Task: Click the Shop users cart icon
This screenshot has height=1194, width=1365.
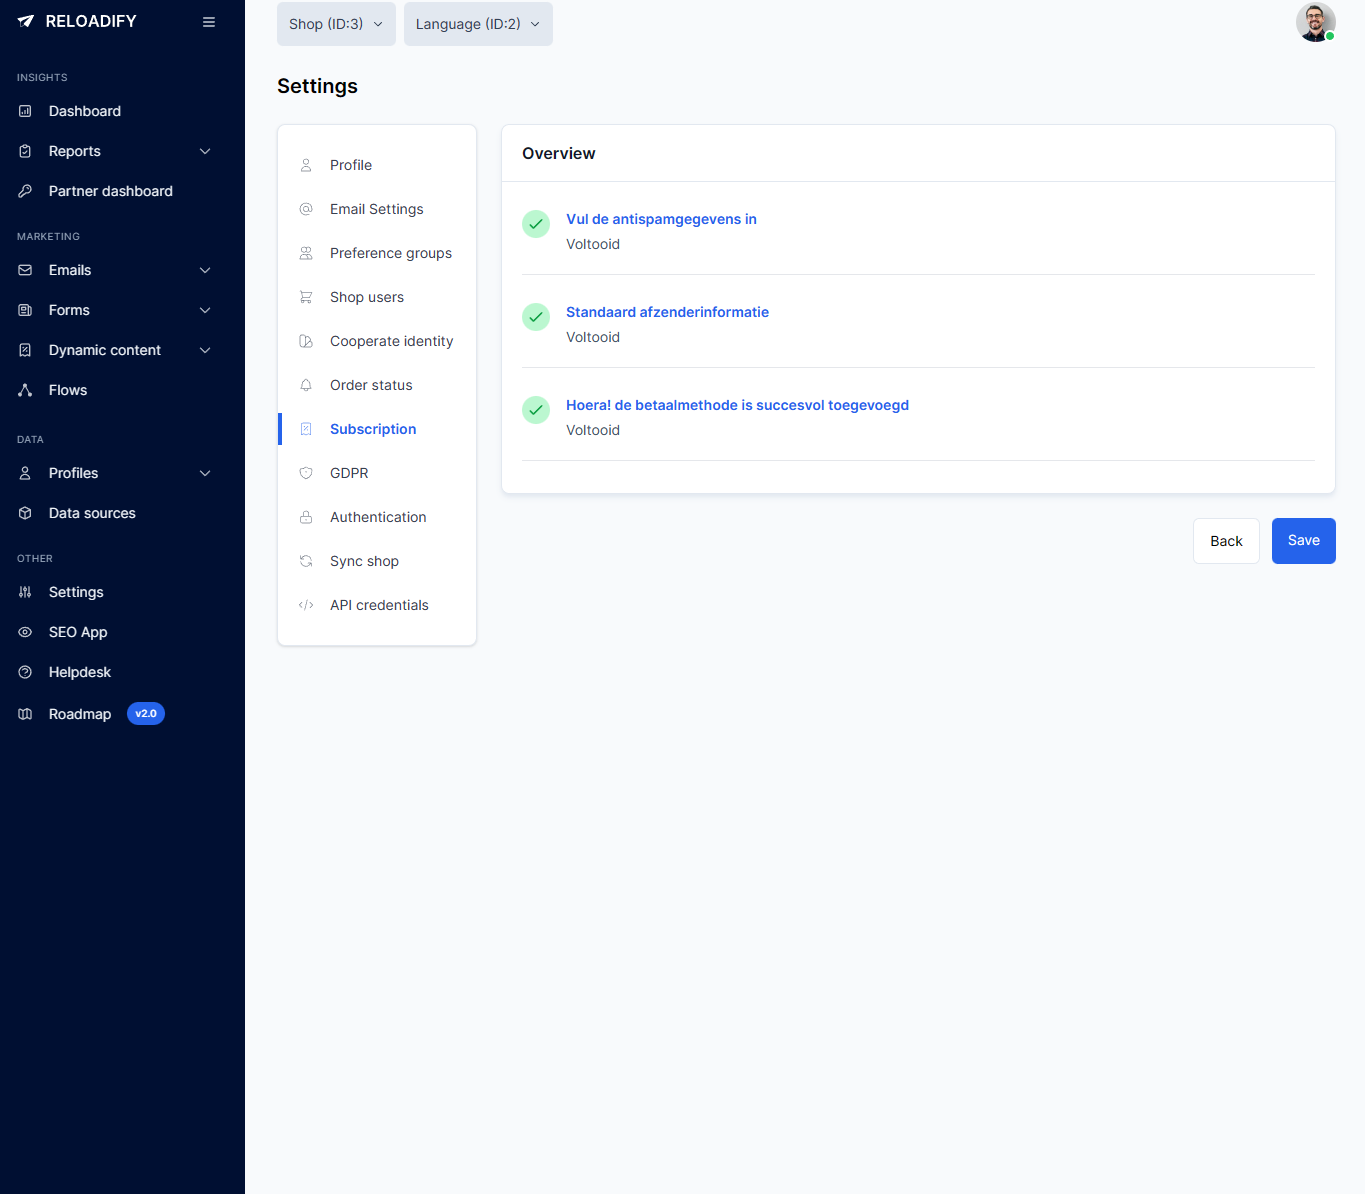Action: [306, 297]
